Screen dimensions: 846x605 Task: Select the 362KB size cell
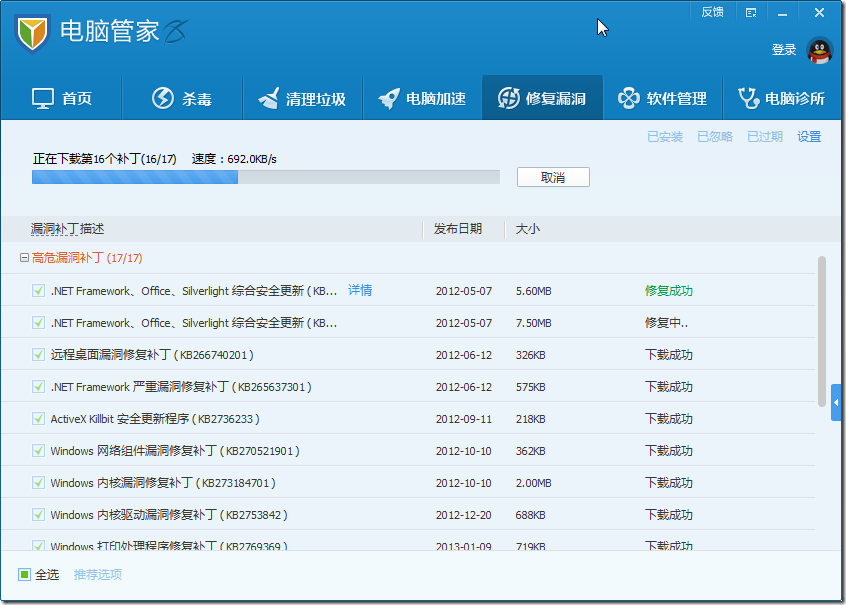click(530, 451)
